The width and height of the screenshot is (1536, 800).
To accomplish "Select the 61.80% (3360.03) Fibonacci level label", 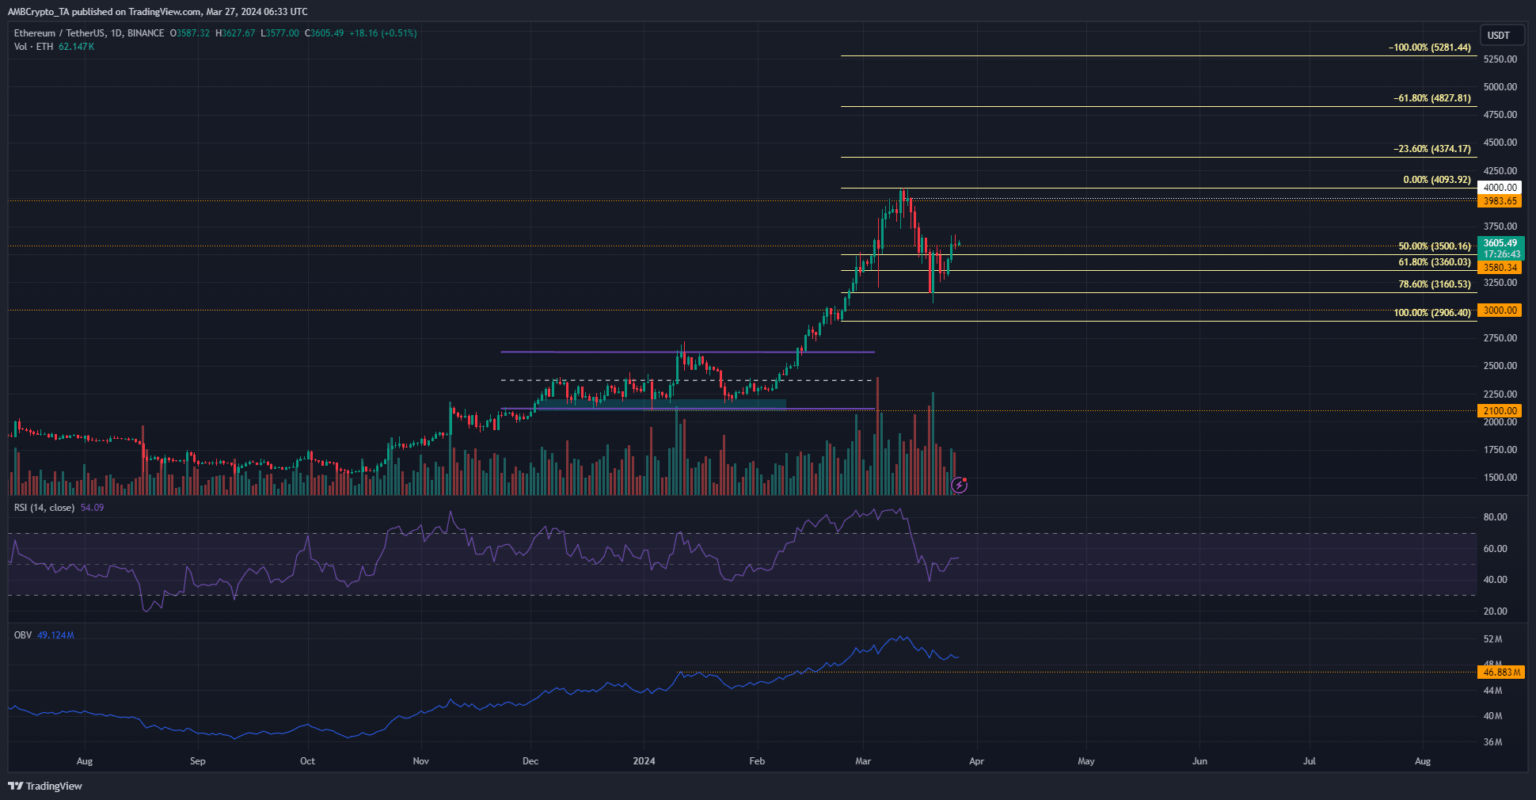I will click(1434, 262).
